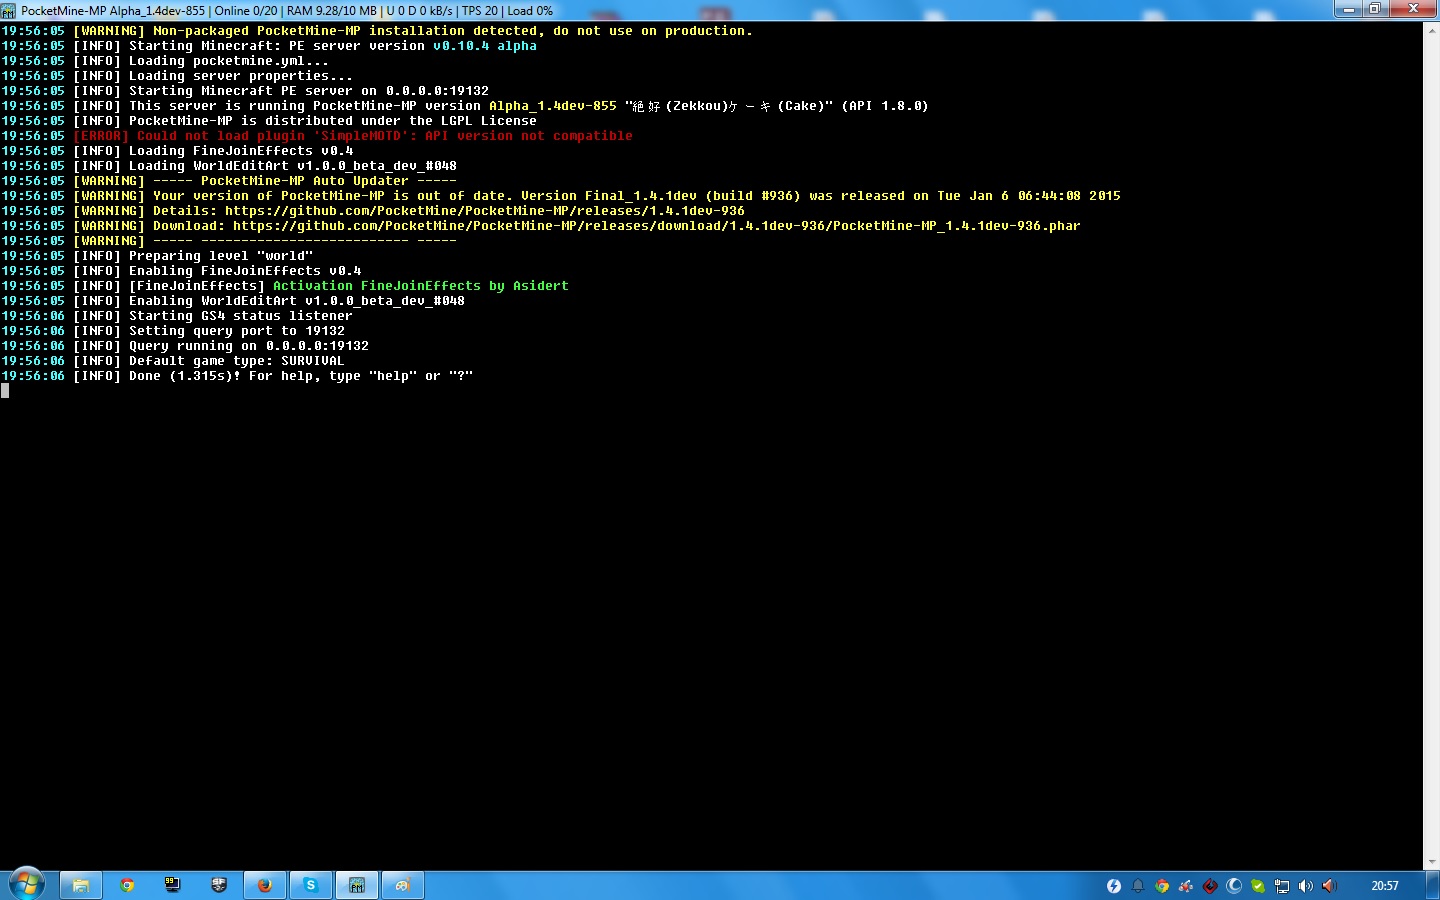Click the notification bell tray icon
1440x900 pixels.
(x=1138, y=886)
